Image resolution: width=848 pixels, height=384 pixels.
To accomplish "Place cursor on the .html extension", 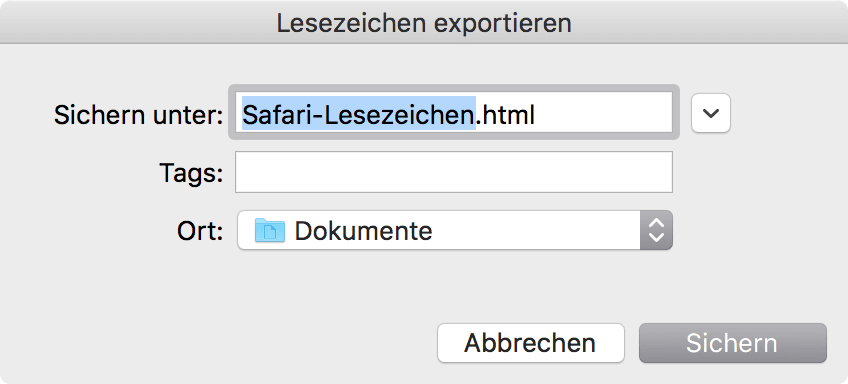I will [505, 114].
